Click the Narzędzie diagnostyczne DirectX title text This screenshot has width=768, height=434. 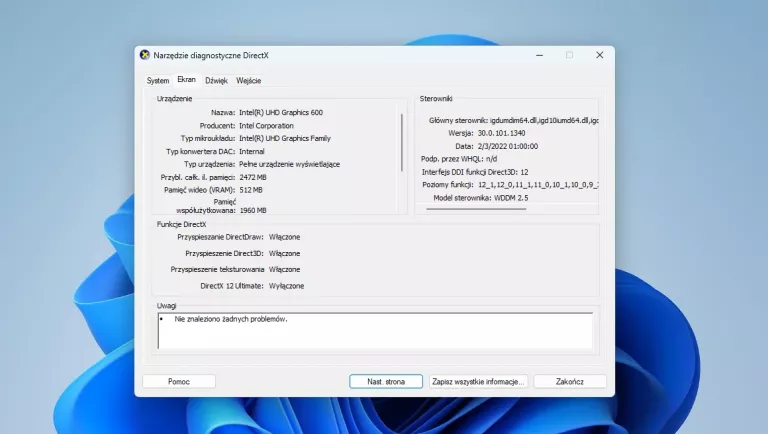click(x=211, y=55)
